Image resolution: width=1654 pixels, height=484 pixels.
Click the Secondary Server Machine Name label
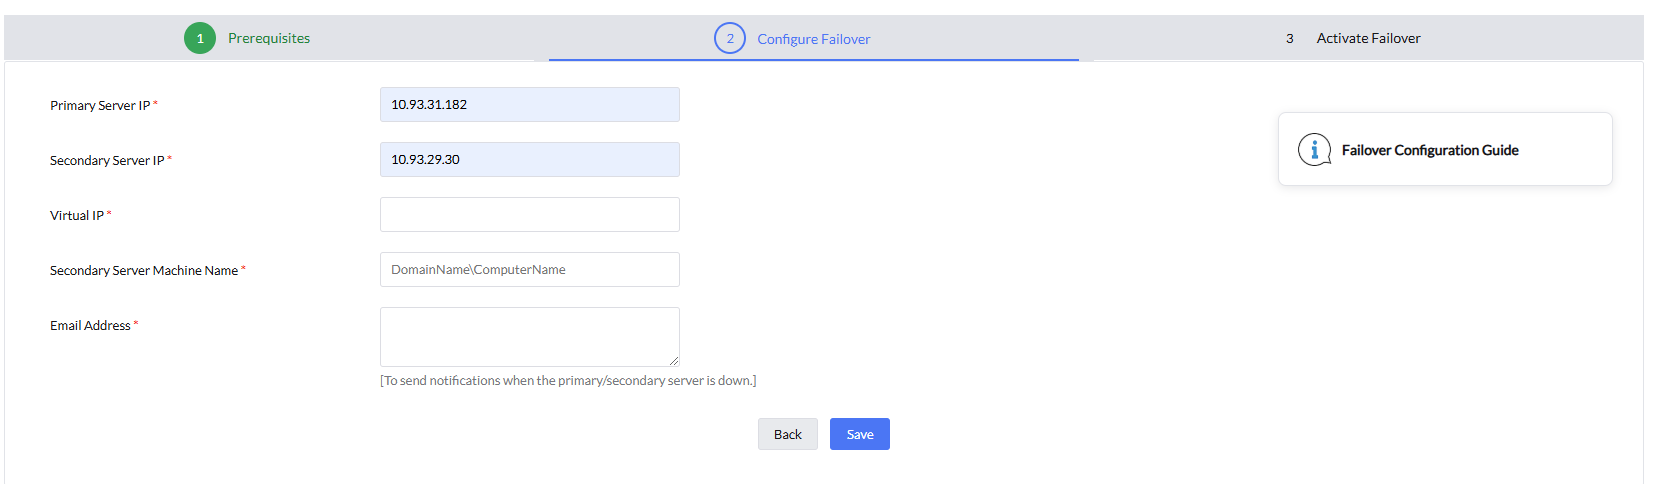point(144,271)
